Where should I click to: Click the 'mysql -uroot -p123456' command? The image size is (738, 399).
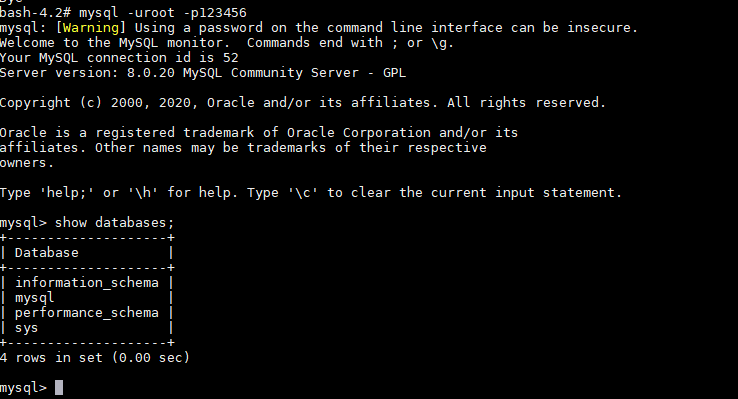coord(162,13)
